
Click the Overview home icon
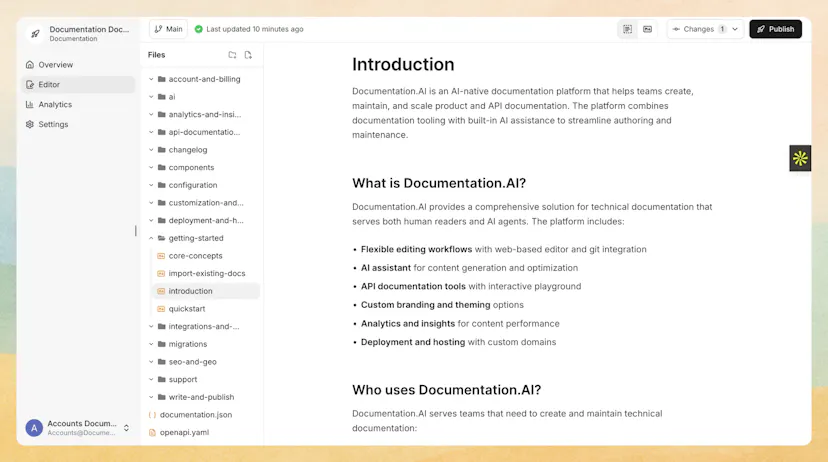(x=30, y=64)
